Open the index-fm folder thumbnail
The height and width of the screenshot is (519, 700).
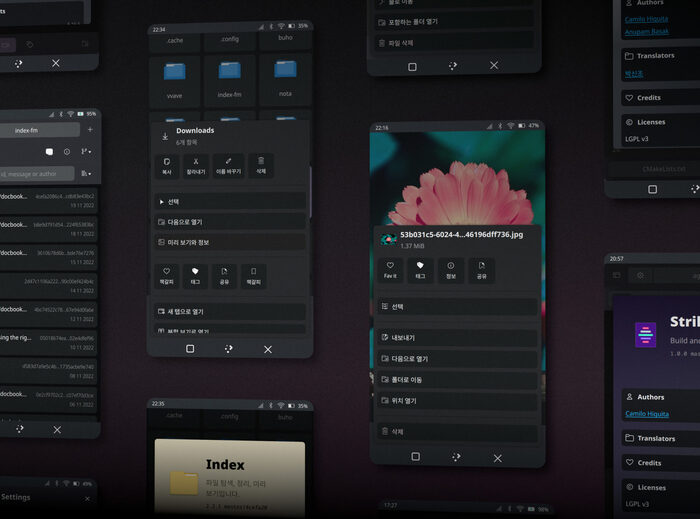coord(230,76)
